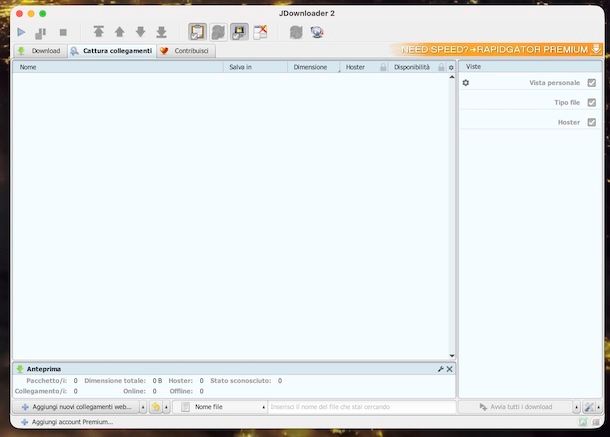Click the lock icon beside Disponibilità column

coord(441,67)
